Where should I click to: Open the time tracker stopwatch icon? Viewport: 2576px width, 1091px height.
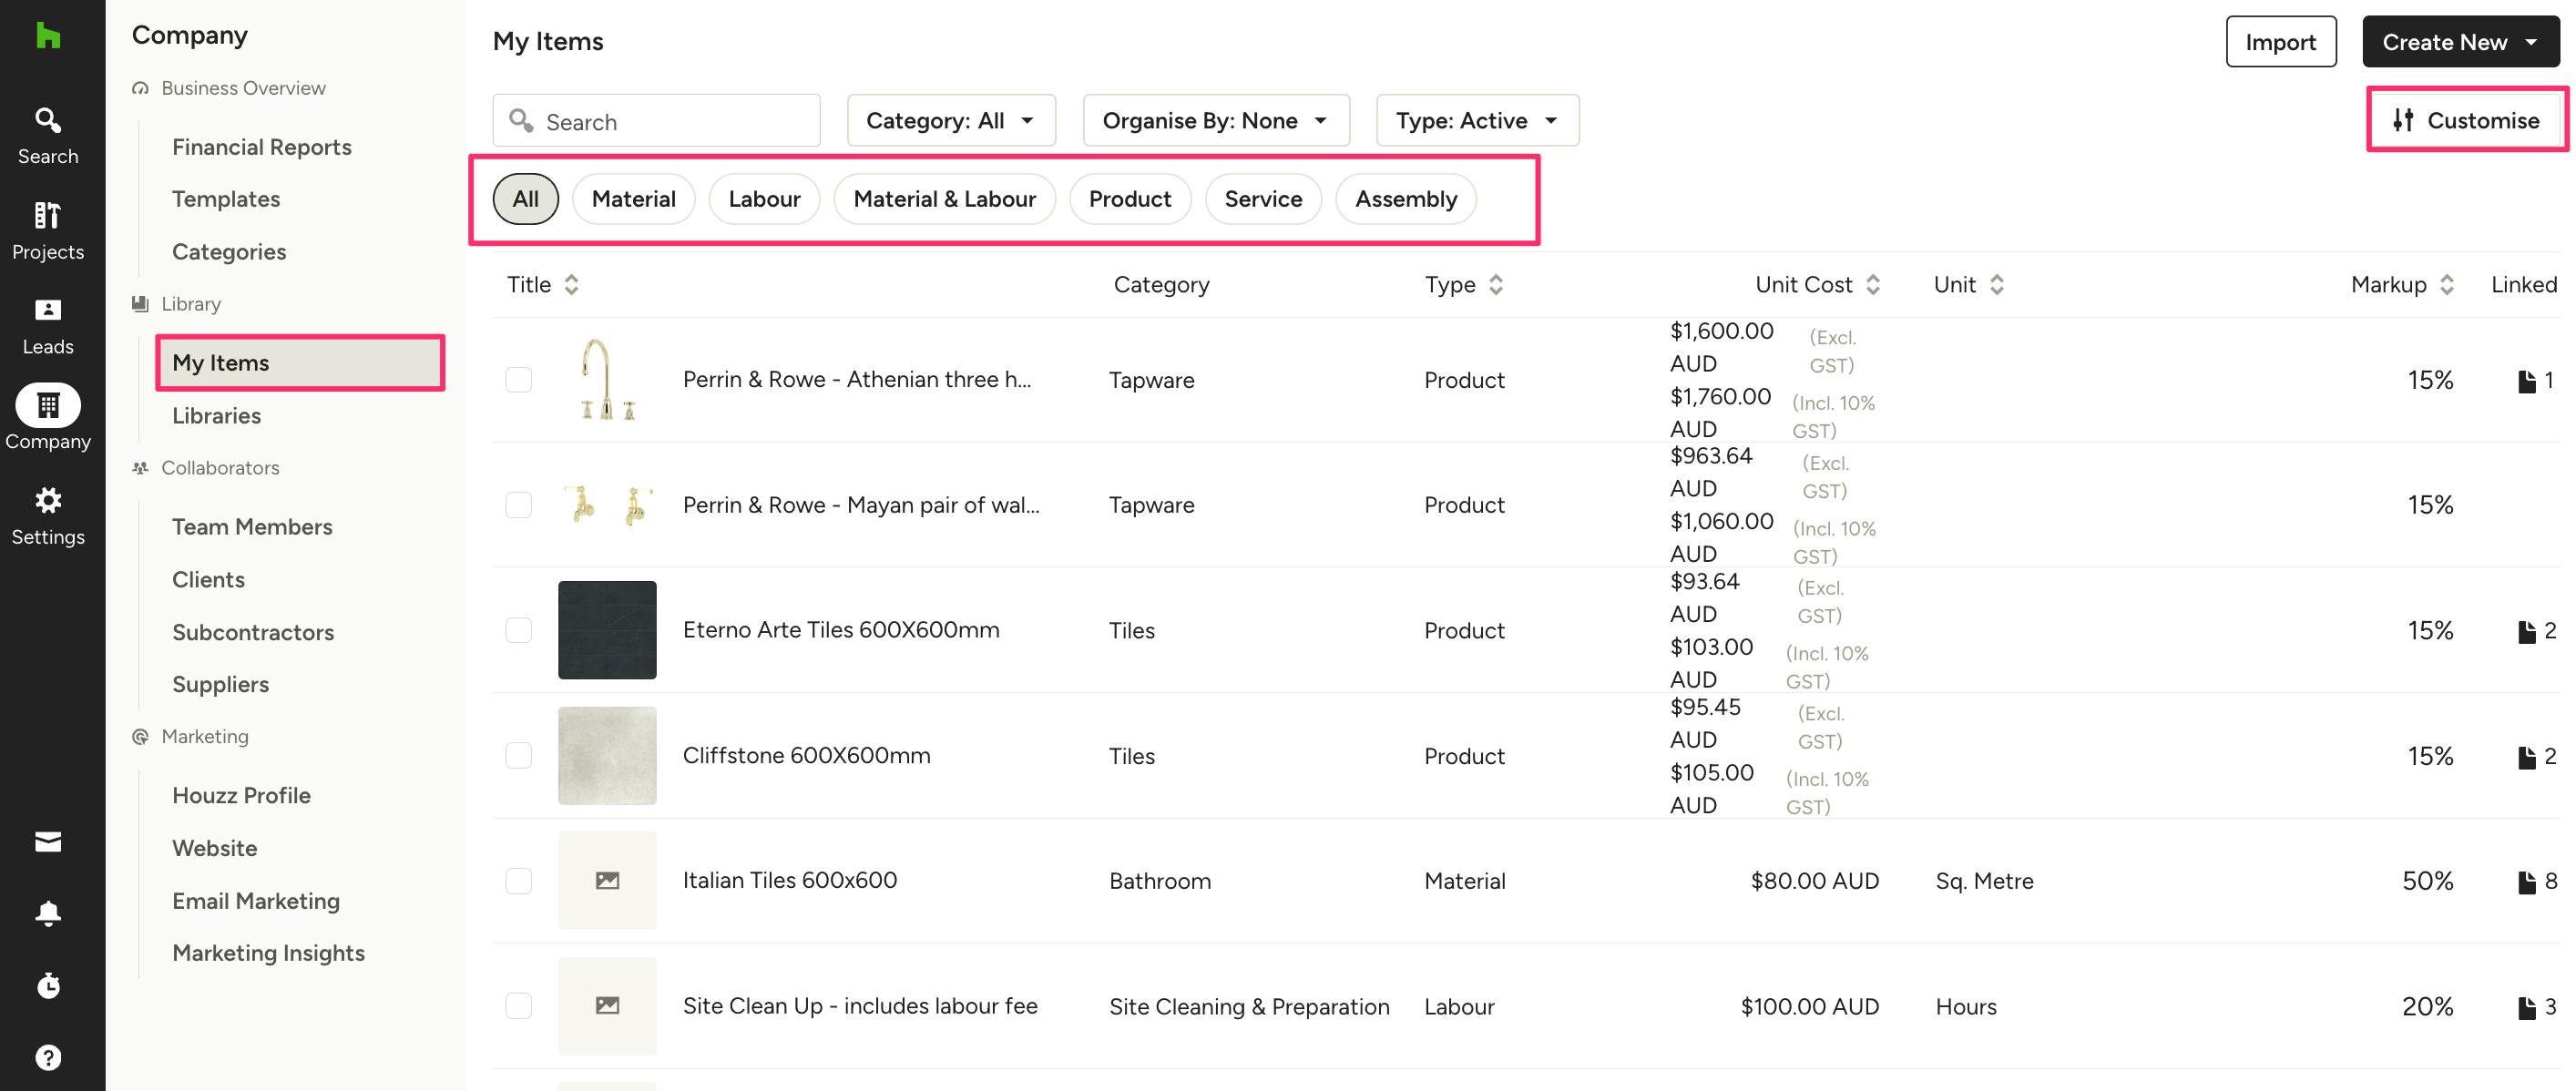[x=48, y=985]
